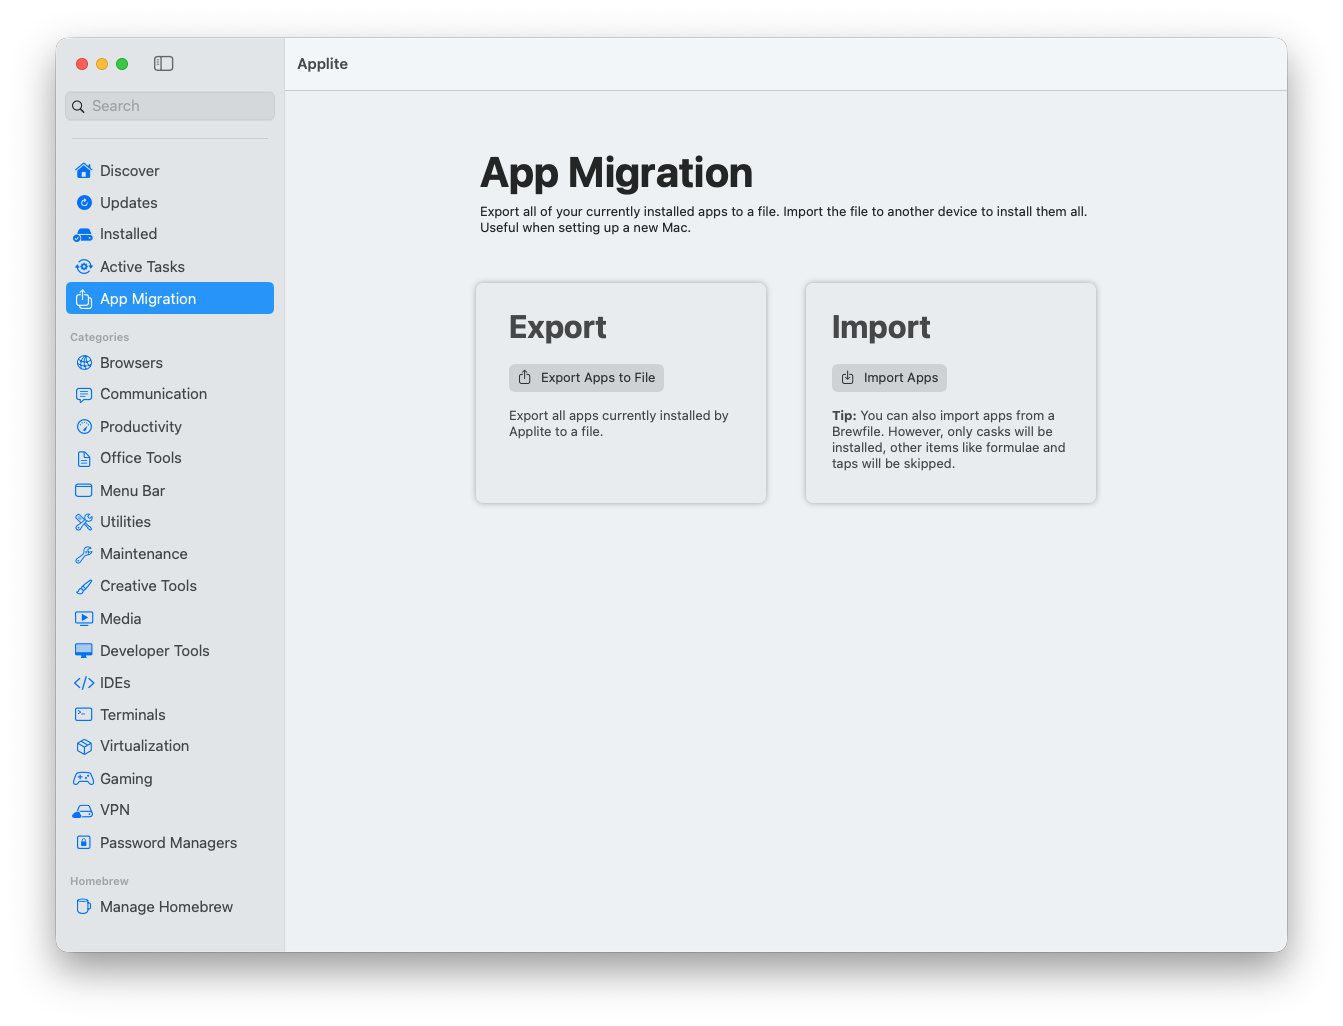Export Apps to File button

[586, 378]
